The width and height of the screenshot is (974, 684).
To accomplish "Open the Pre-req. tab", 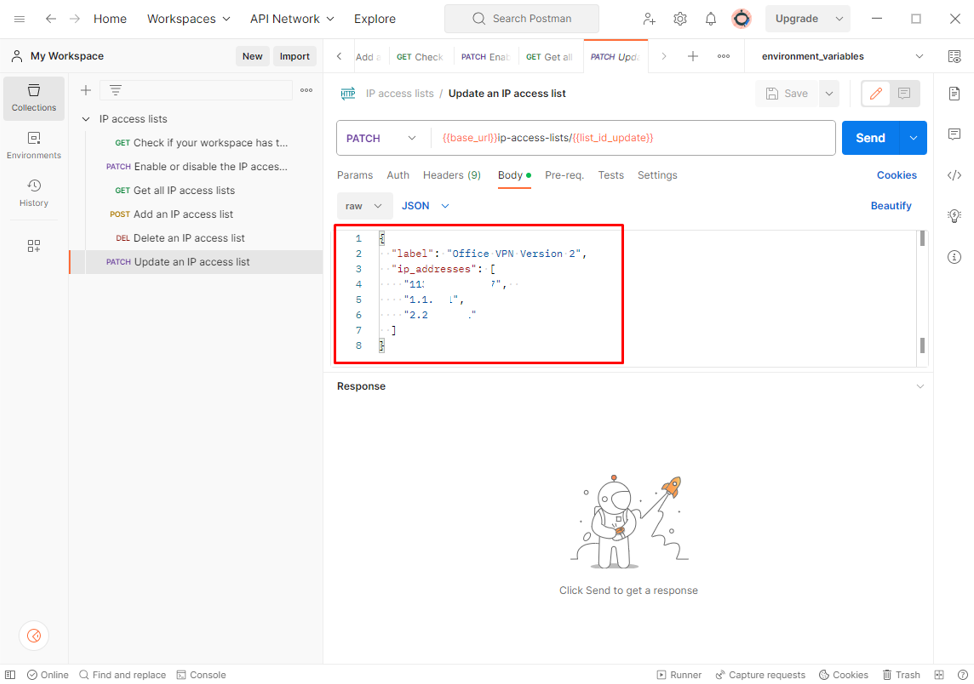I will tap(564, 175).
